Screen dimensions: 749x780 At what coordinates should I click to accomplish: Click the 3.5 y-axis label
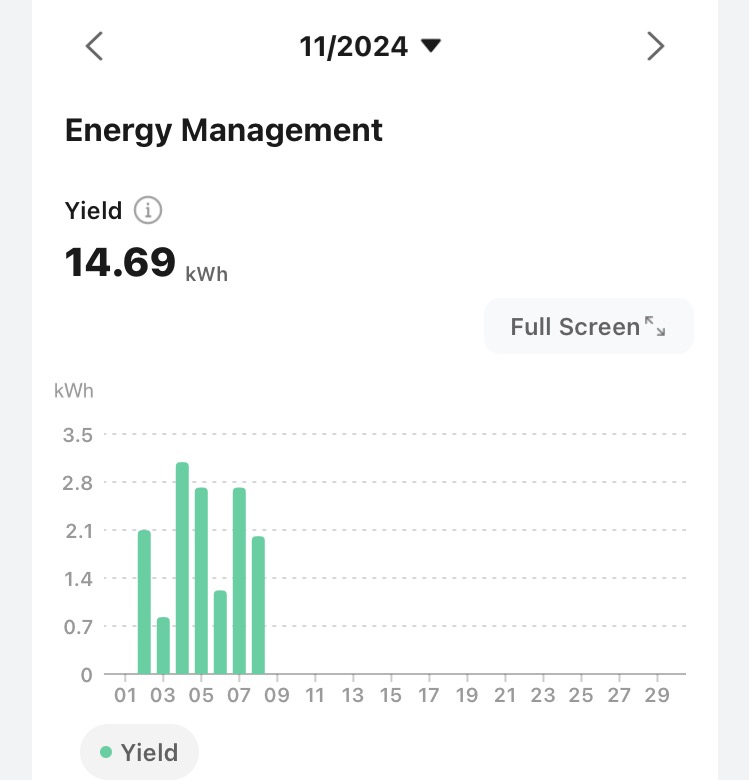[77, 435]
